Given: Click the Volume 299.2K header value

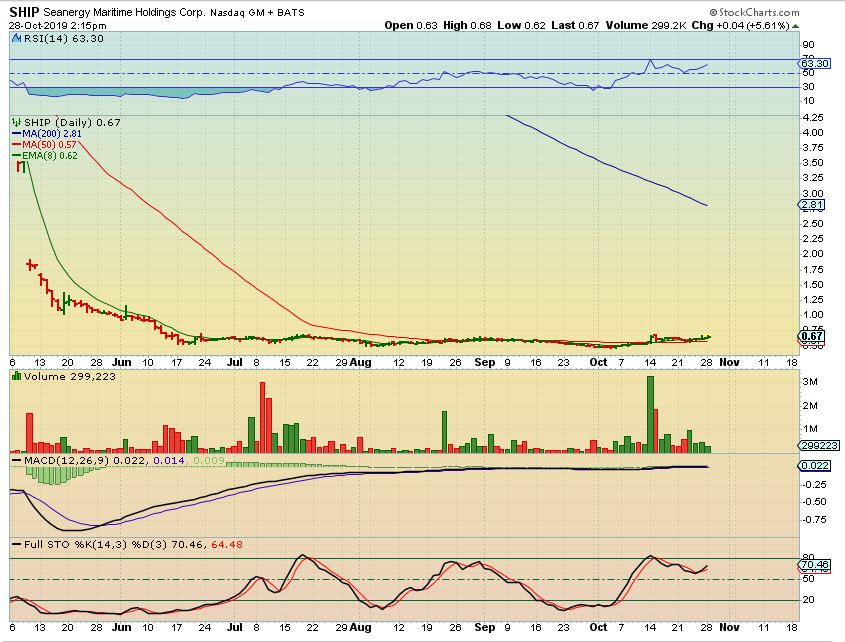Looking at the screenshot, I should (646, 25).
